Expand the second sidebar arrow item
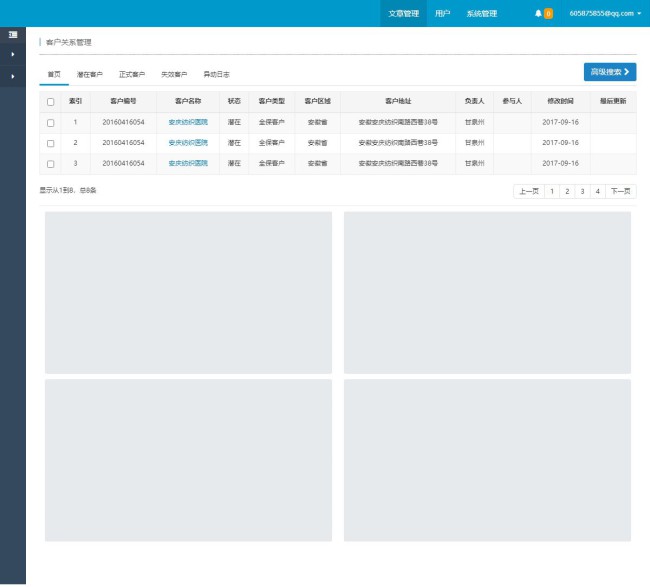650x587 pixels. click(x=12, y=76)
